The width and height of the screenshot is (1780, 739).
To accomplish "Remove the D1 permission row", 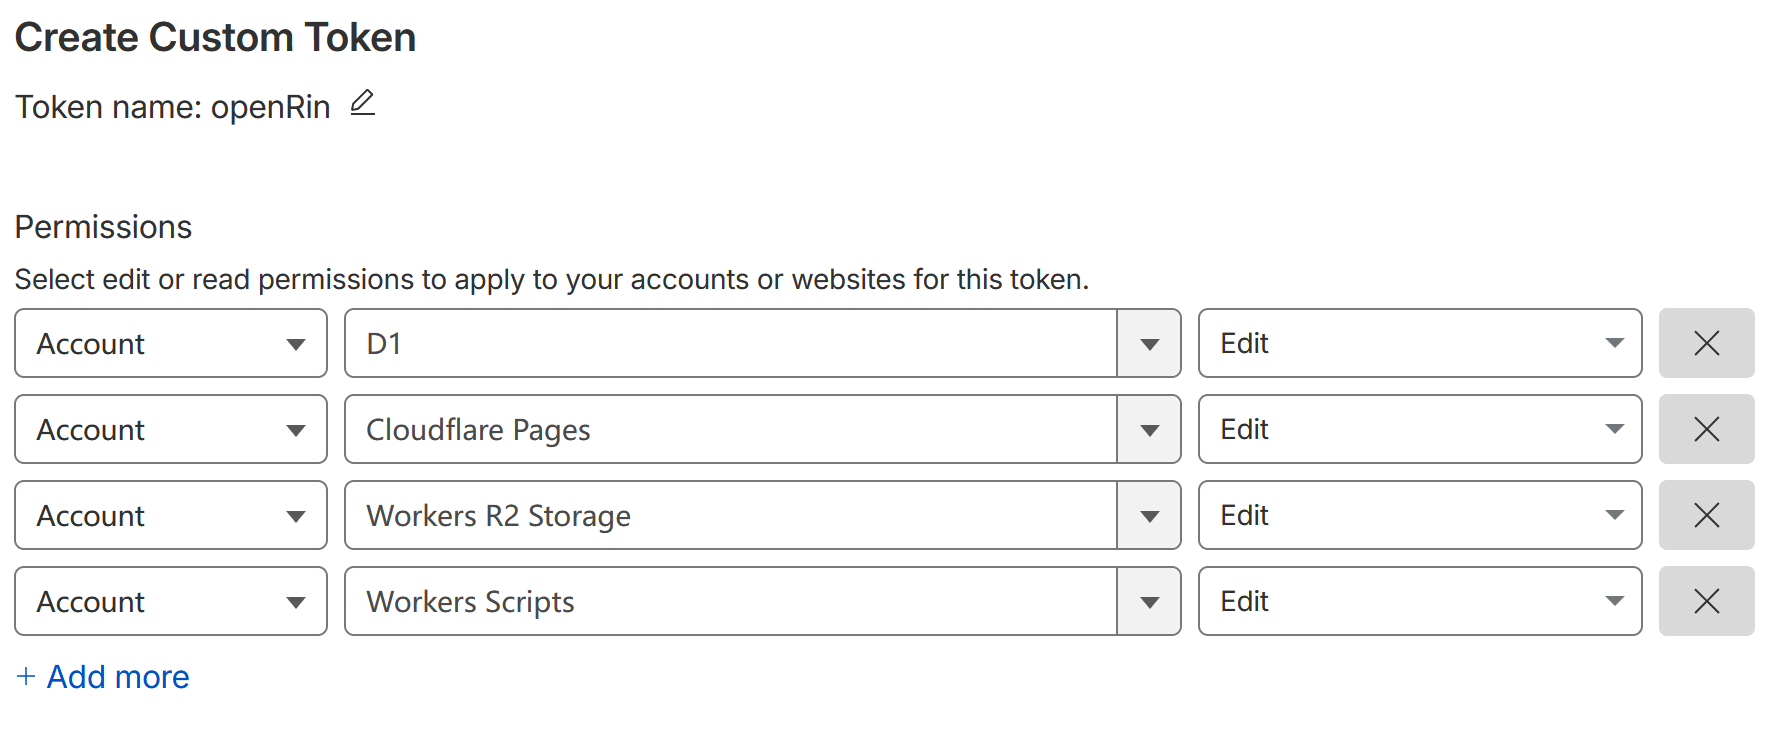I will (1706, 343).
